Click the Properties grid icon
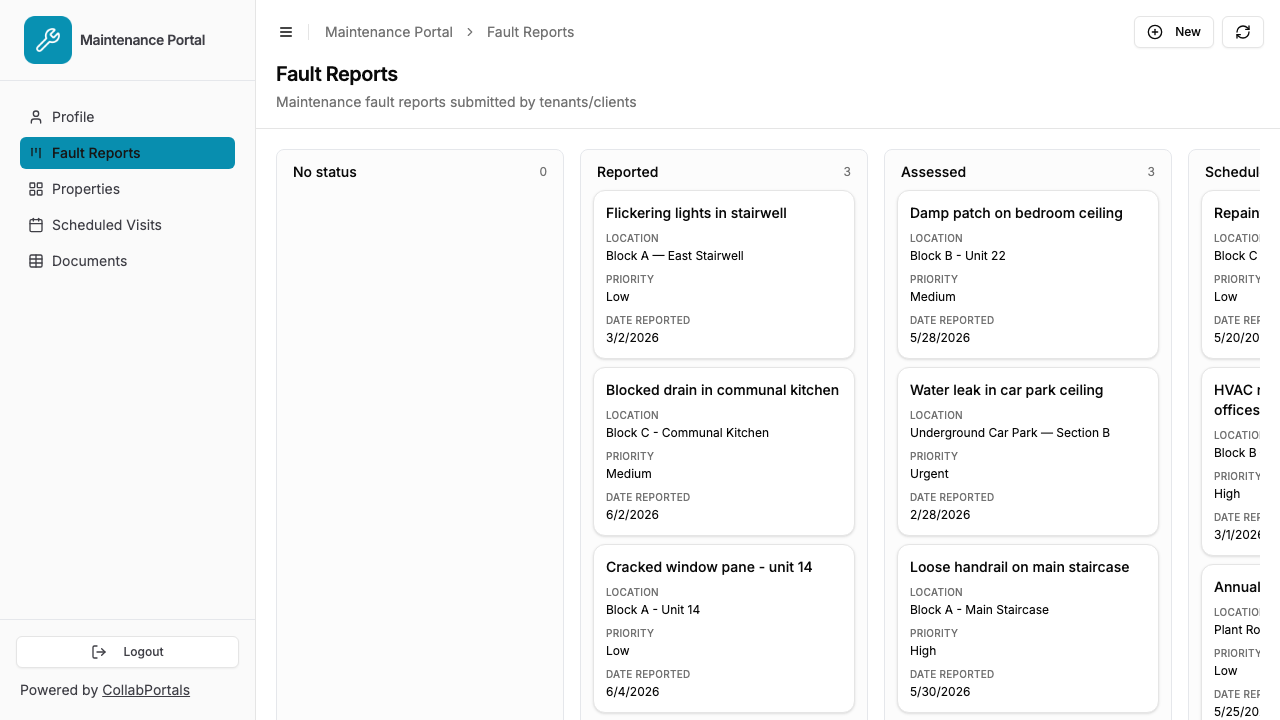This screenshot has height=720, width=1280. 36,189
